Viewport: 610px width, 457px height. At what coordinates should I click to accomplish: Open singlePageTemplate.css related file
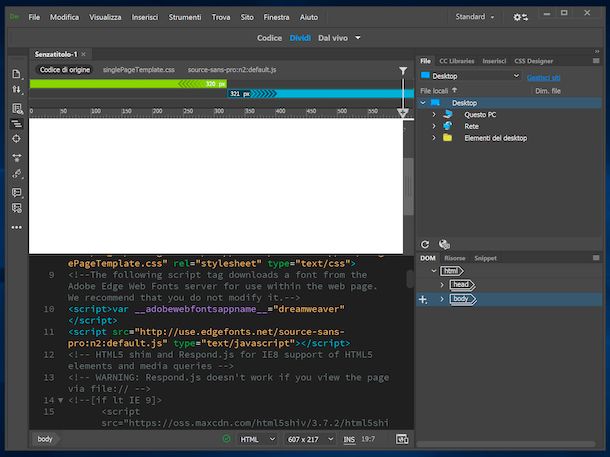click(138, 70)
